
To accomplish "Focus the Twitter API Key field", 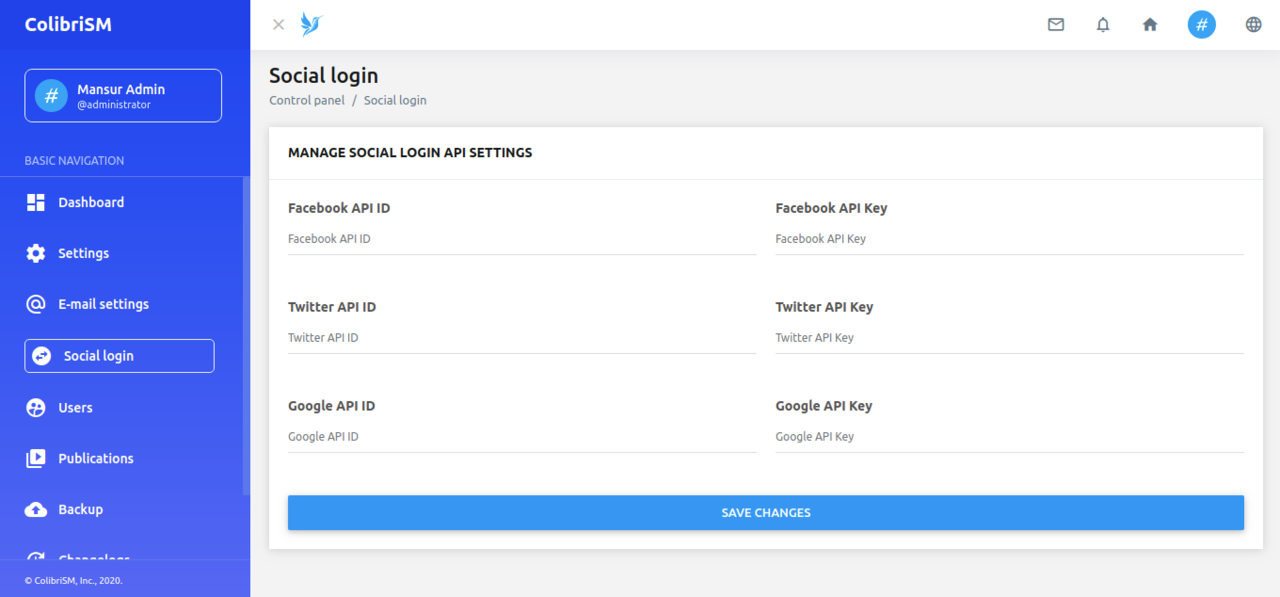I will 1010,338.
